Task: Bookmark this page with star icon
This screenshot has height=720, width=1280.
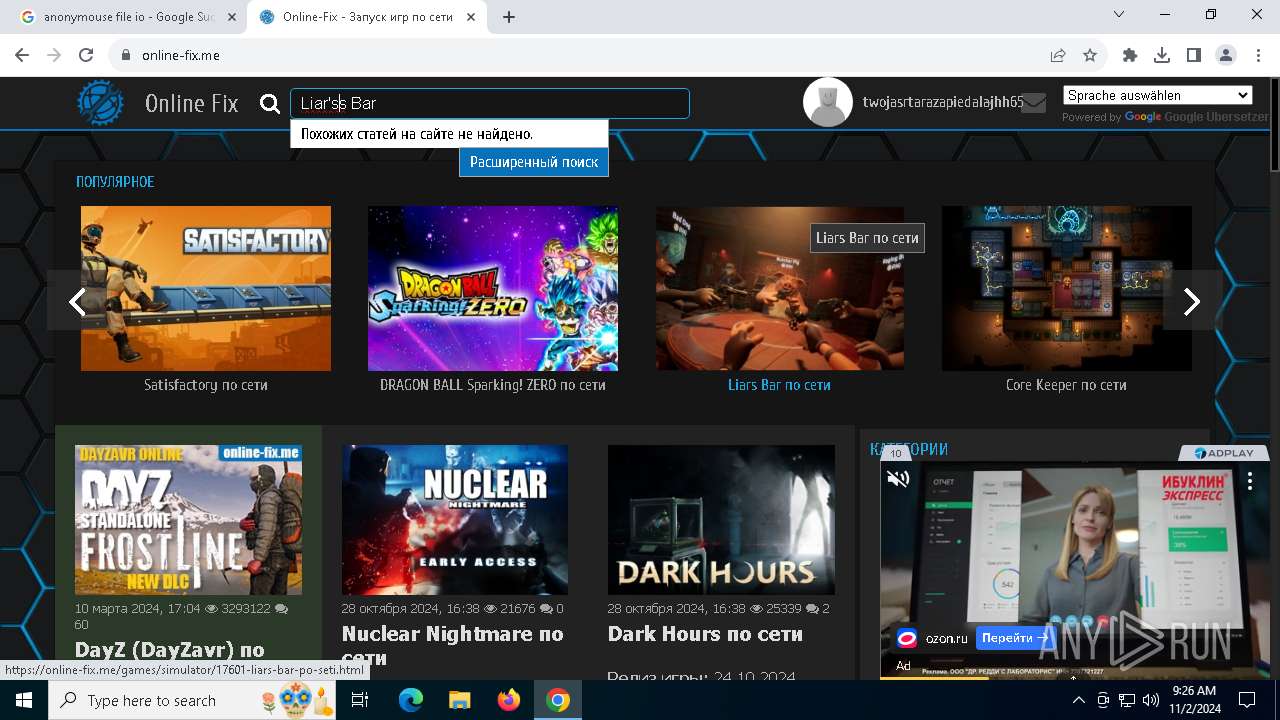Action: [x=1090, y=56]
